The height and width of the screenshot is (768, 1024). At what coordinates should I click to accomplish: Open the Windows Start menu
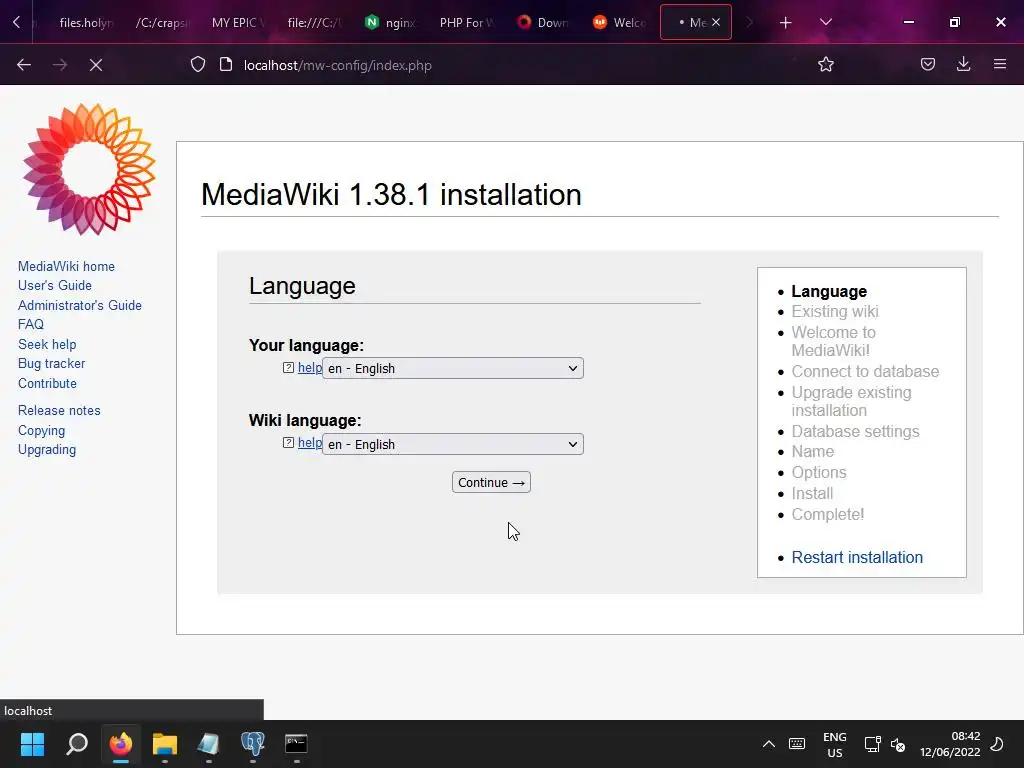[32, 744]
